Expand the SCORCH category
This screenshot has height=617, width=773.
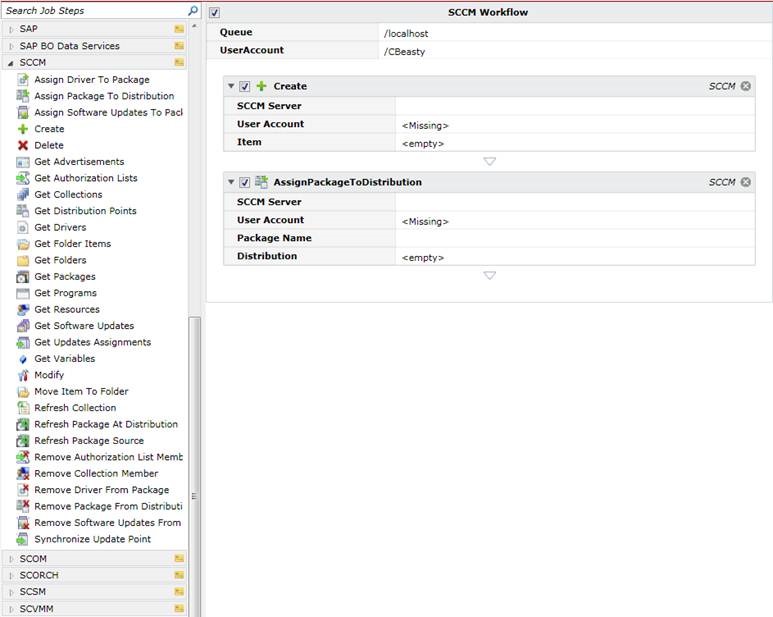point(11,575)
